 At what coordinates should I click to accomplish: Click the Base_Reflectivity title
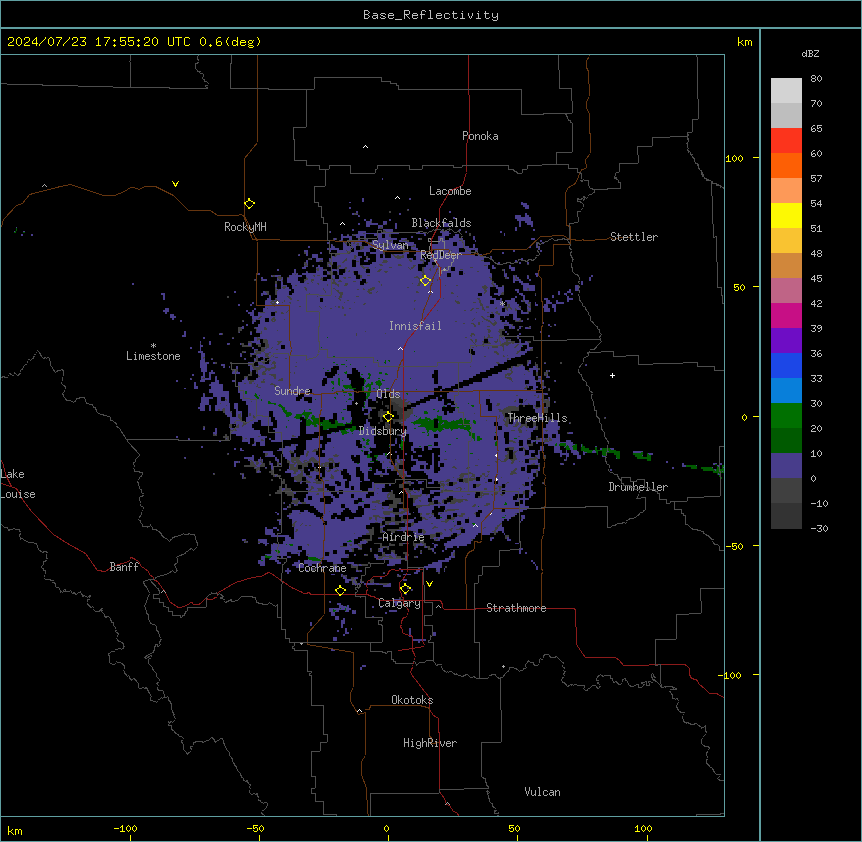(x=431, y=15)
